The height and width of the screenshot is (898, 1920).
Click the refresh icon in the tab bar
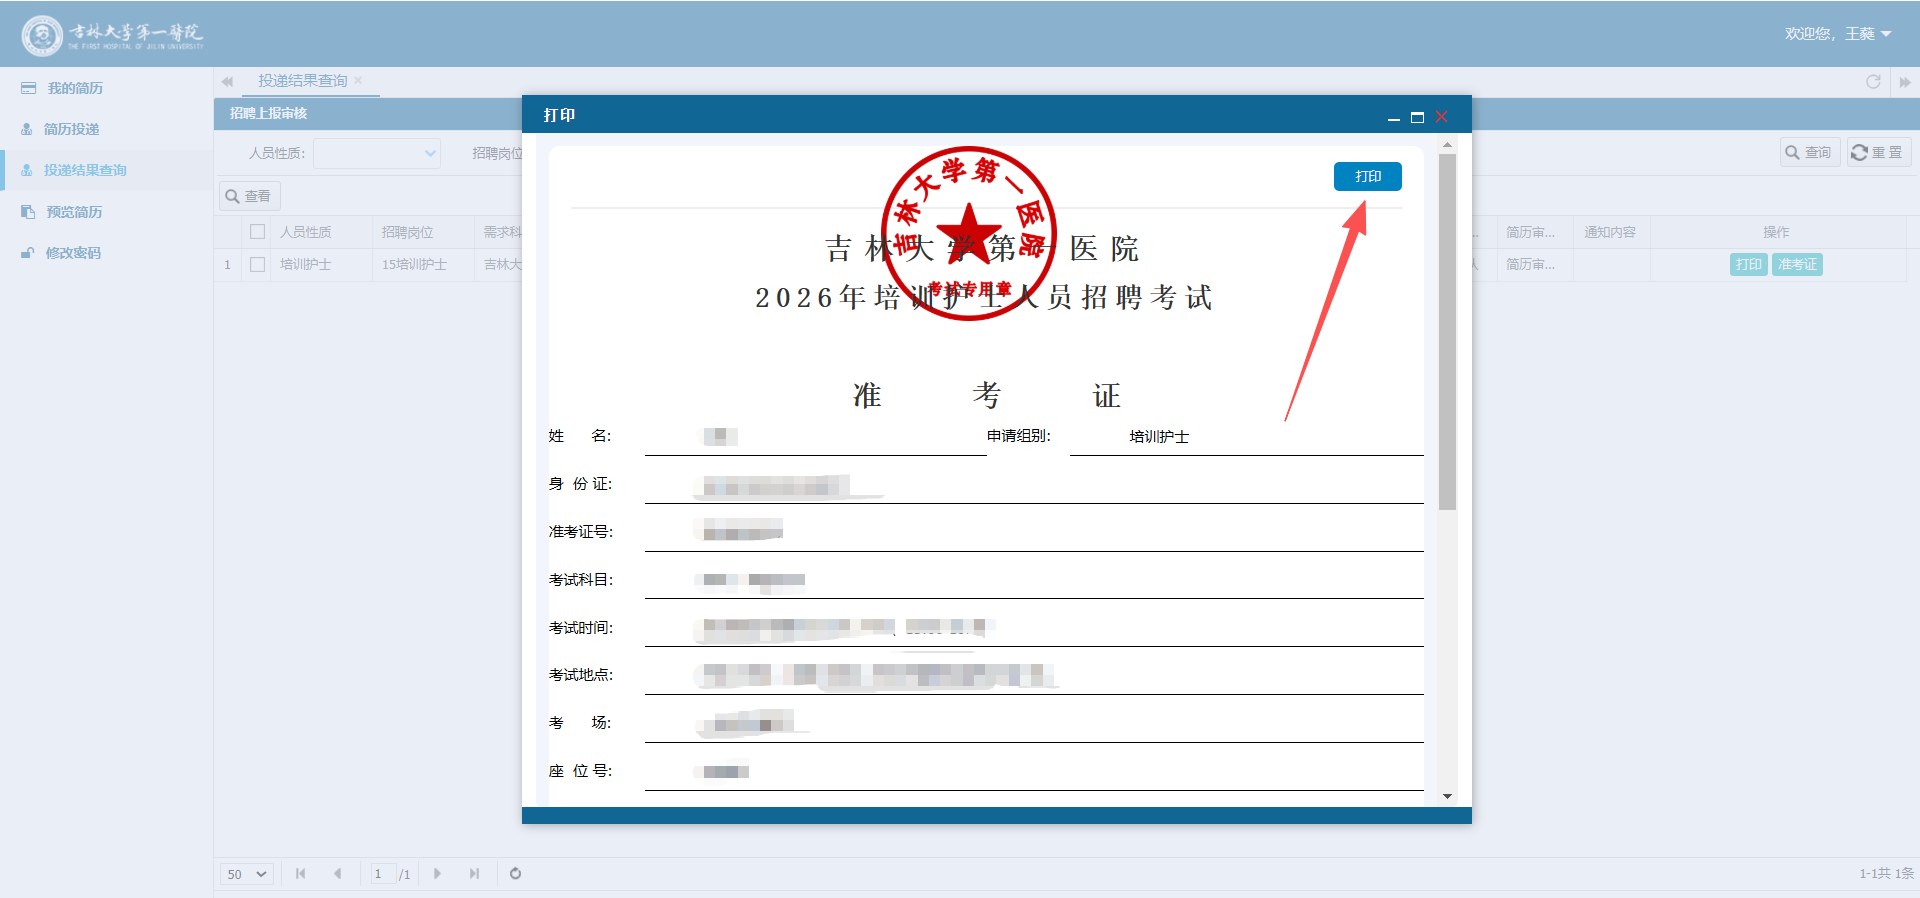(1873, 82)
